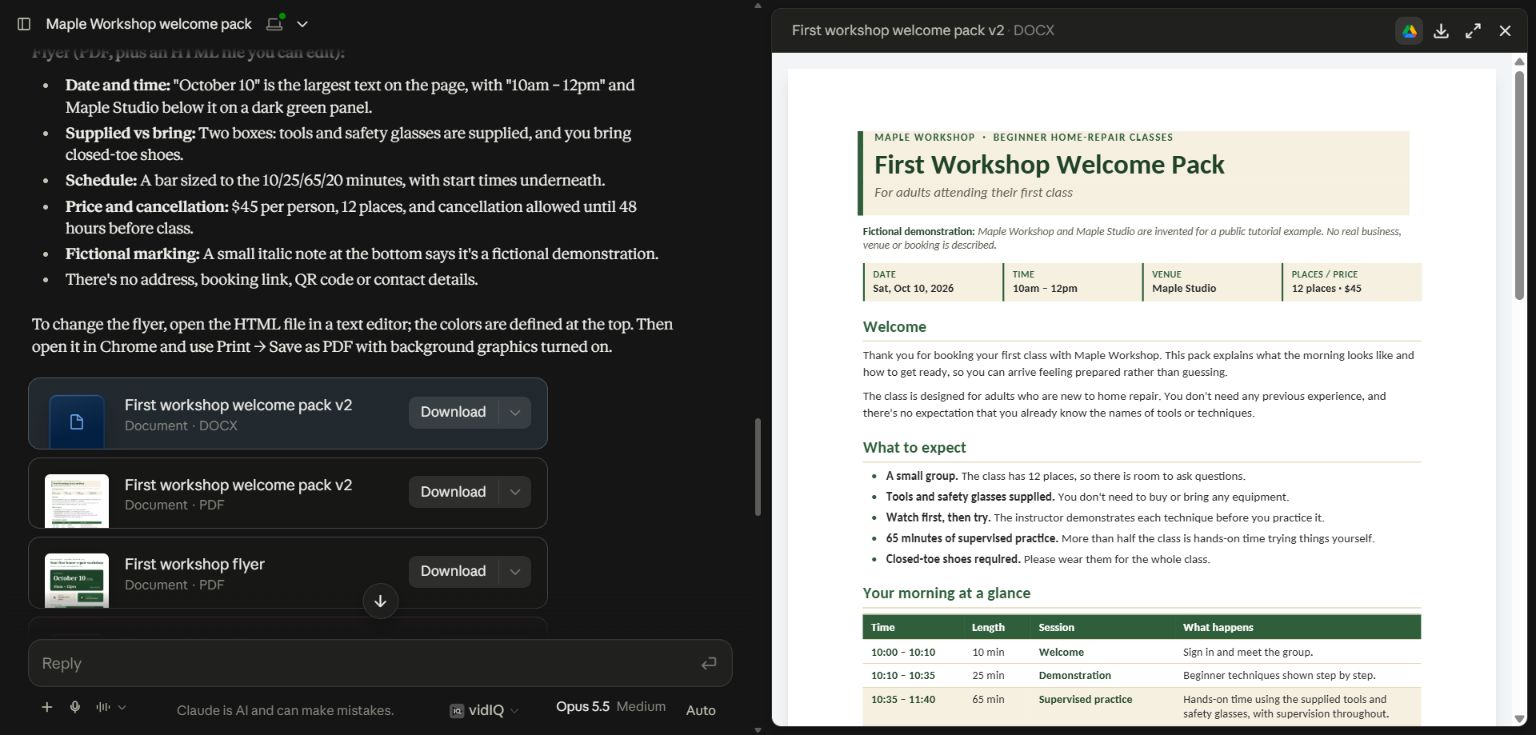Viewport: 1536px width, 735px height.
Task: Download the First workshop flyer
Action: [x=453, y=571]
